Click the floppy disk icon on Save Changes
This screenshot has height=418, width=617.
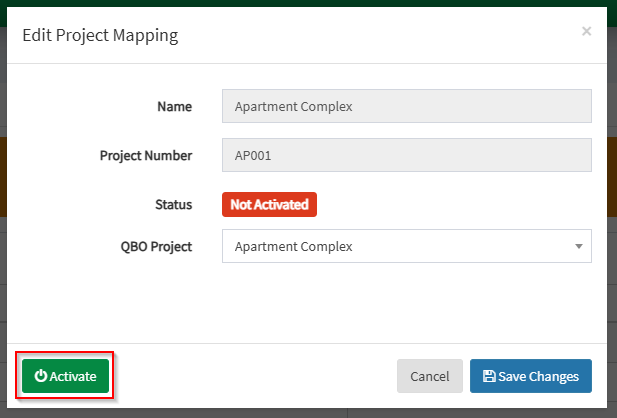point(489,377)
